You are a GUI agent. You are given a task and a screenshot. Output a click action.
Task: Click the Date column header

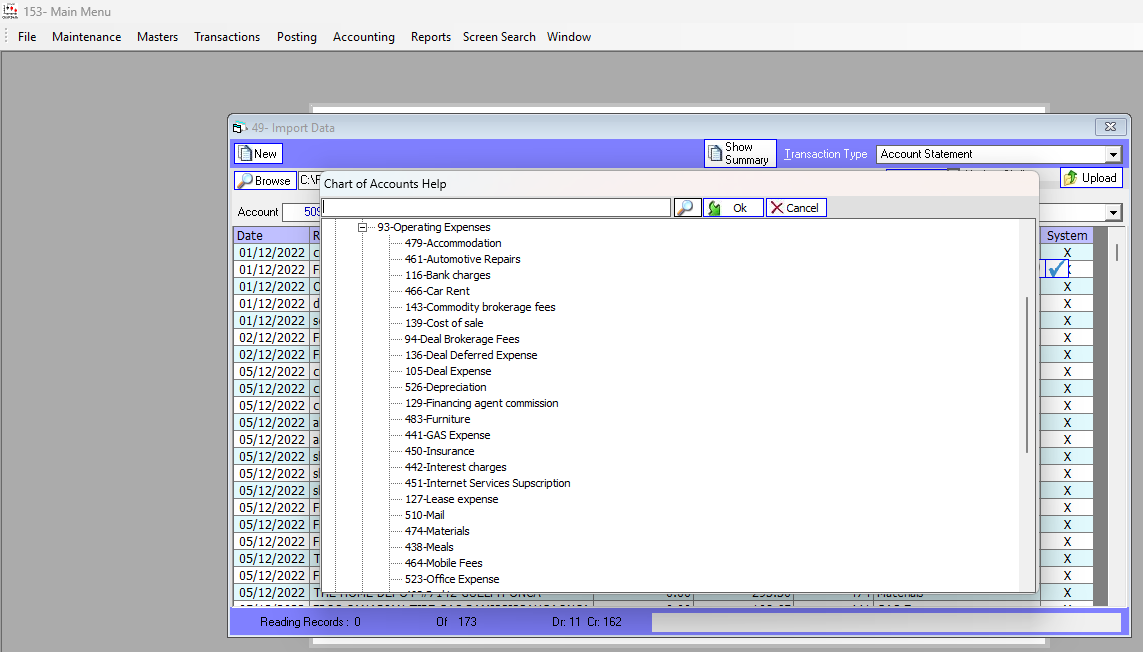[x=271, y=236]
